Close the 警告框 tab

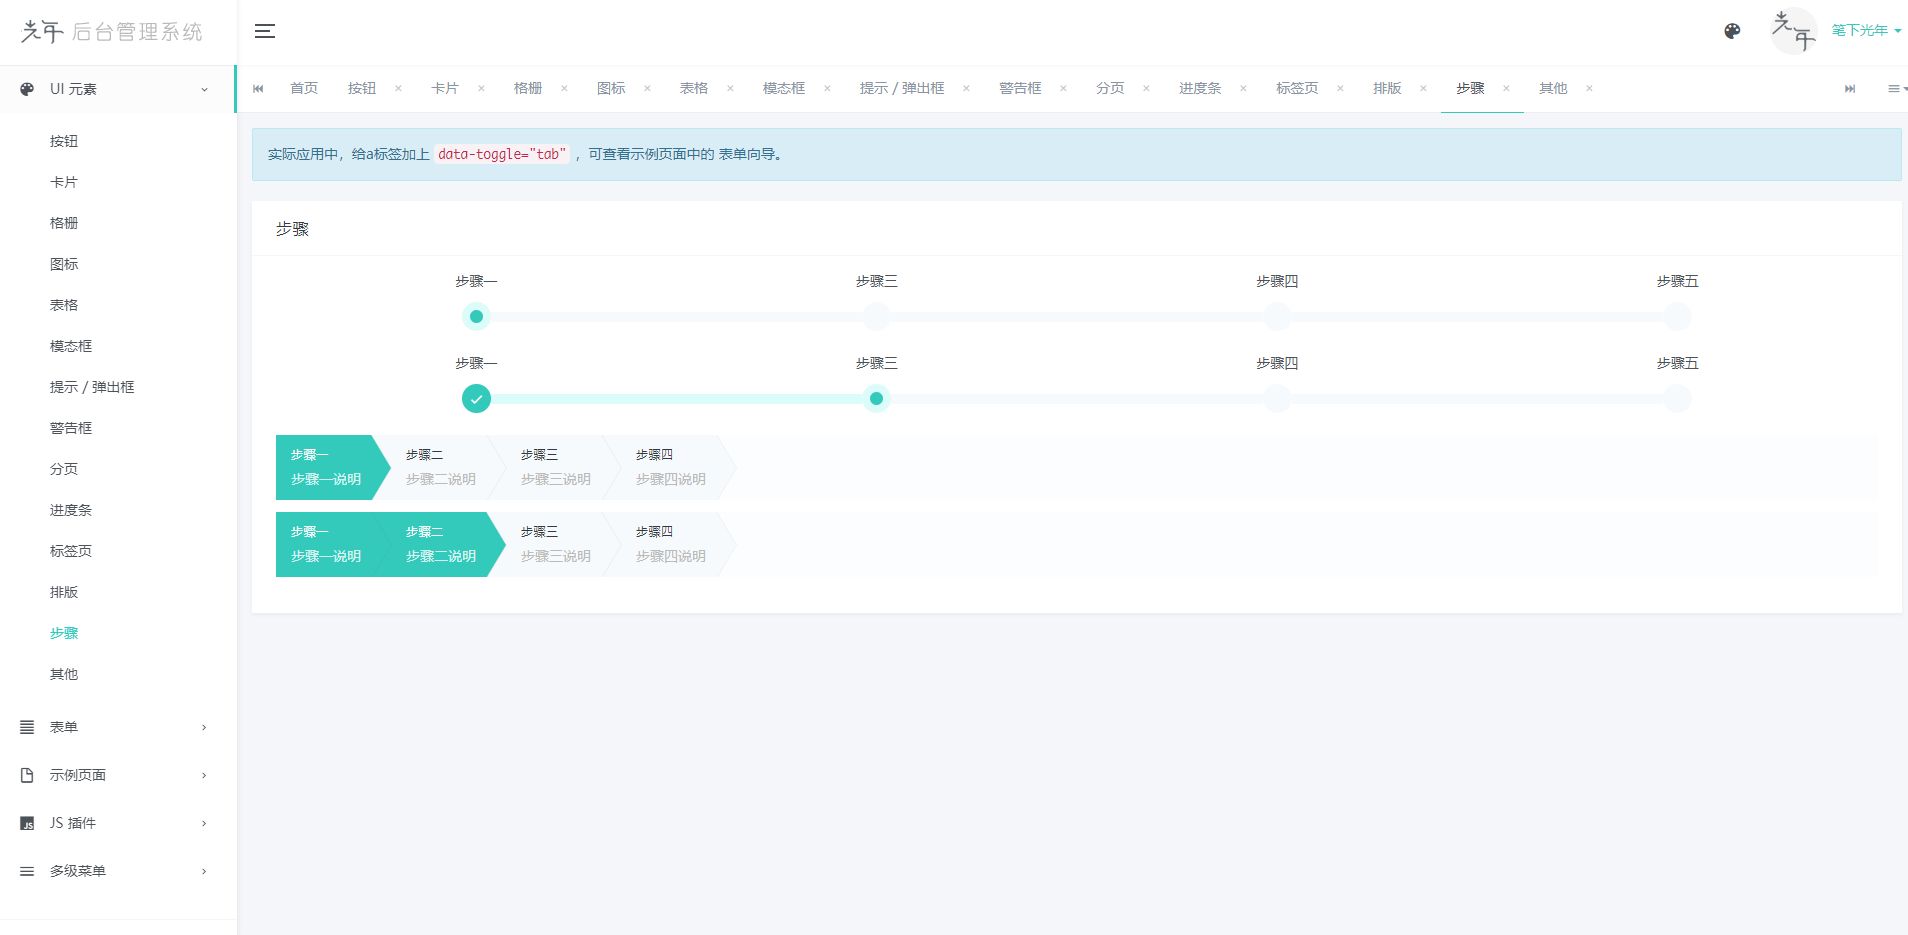(1063, 88)
